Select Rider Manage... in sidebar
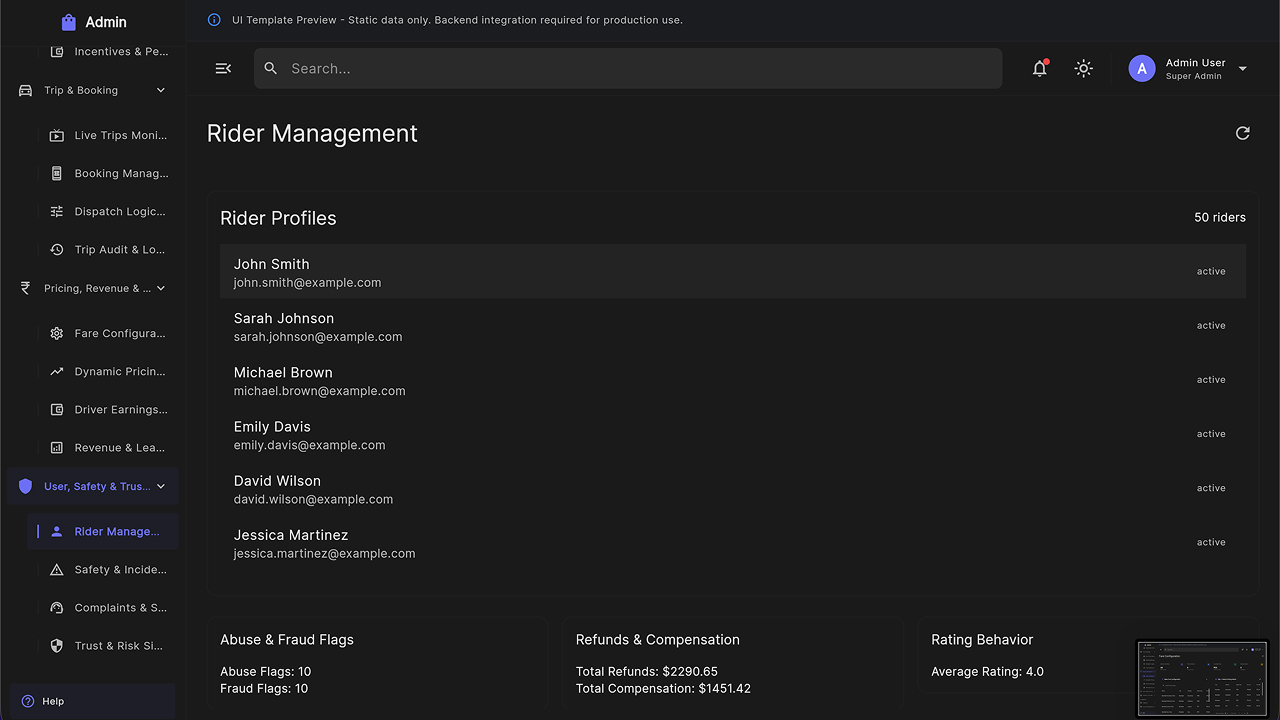Viewport: 1280px width, 720px height. 103,531
